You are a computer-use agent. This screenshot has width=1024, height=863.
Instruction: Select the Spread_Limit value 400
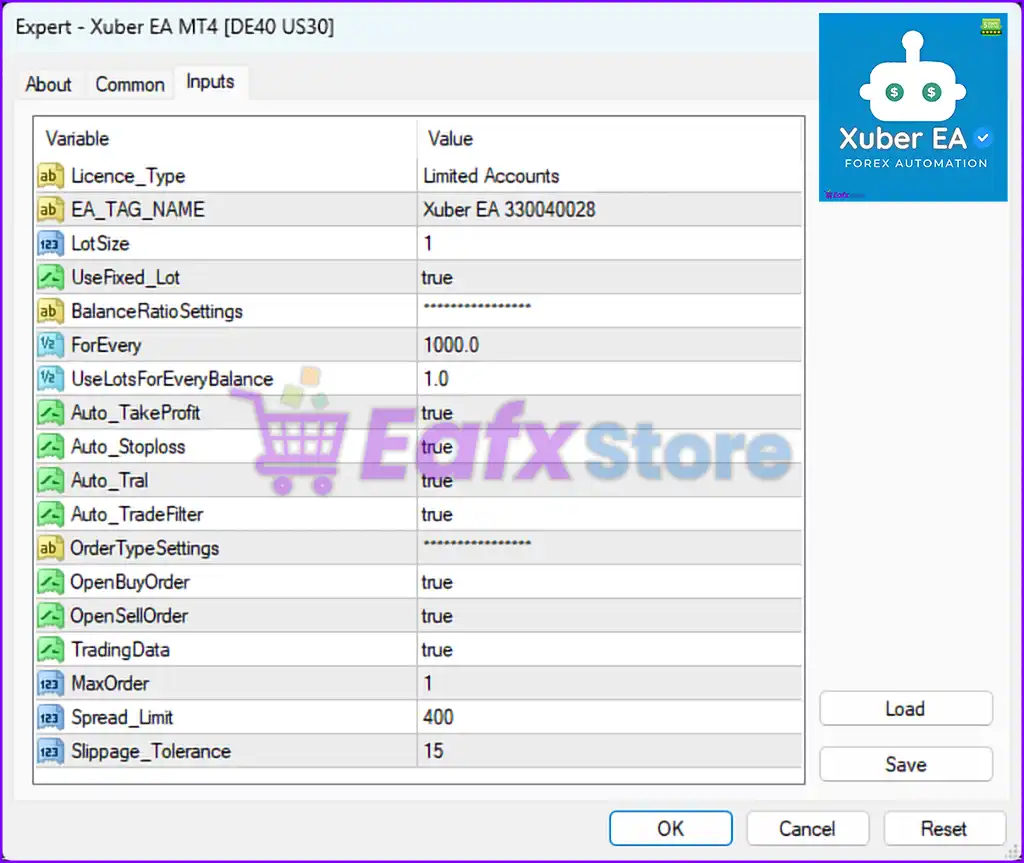(609, 717)
